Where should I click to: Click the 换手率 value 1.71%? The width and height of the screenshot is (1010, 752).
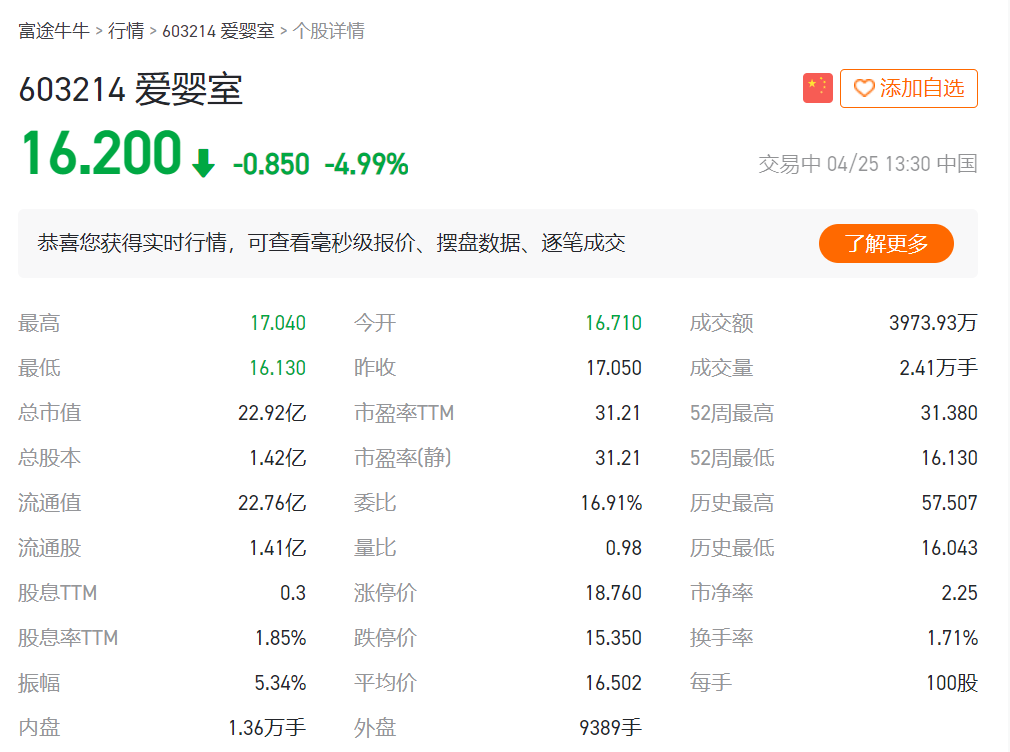952,638
